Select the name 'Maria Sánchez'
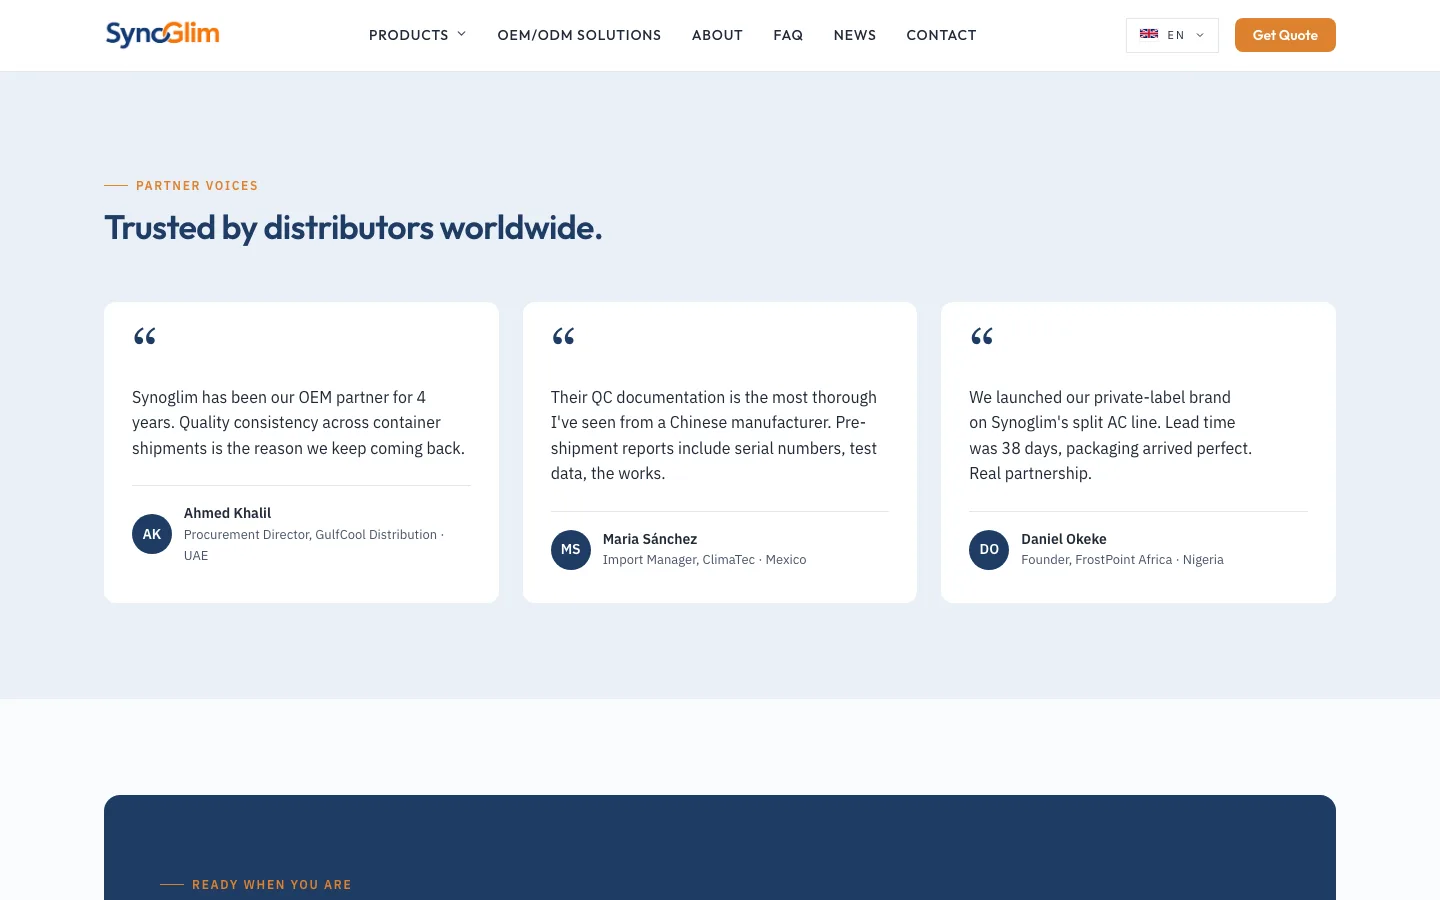 650,539
